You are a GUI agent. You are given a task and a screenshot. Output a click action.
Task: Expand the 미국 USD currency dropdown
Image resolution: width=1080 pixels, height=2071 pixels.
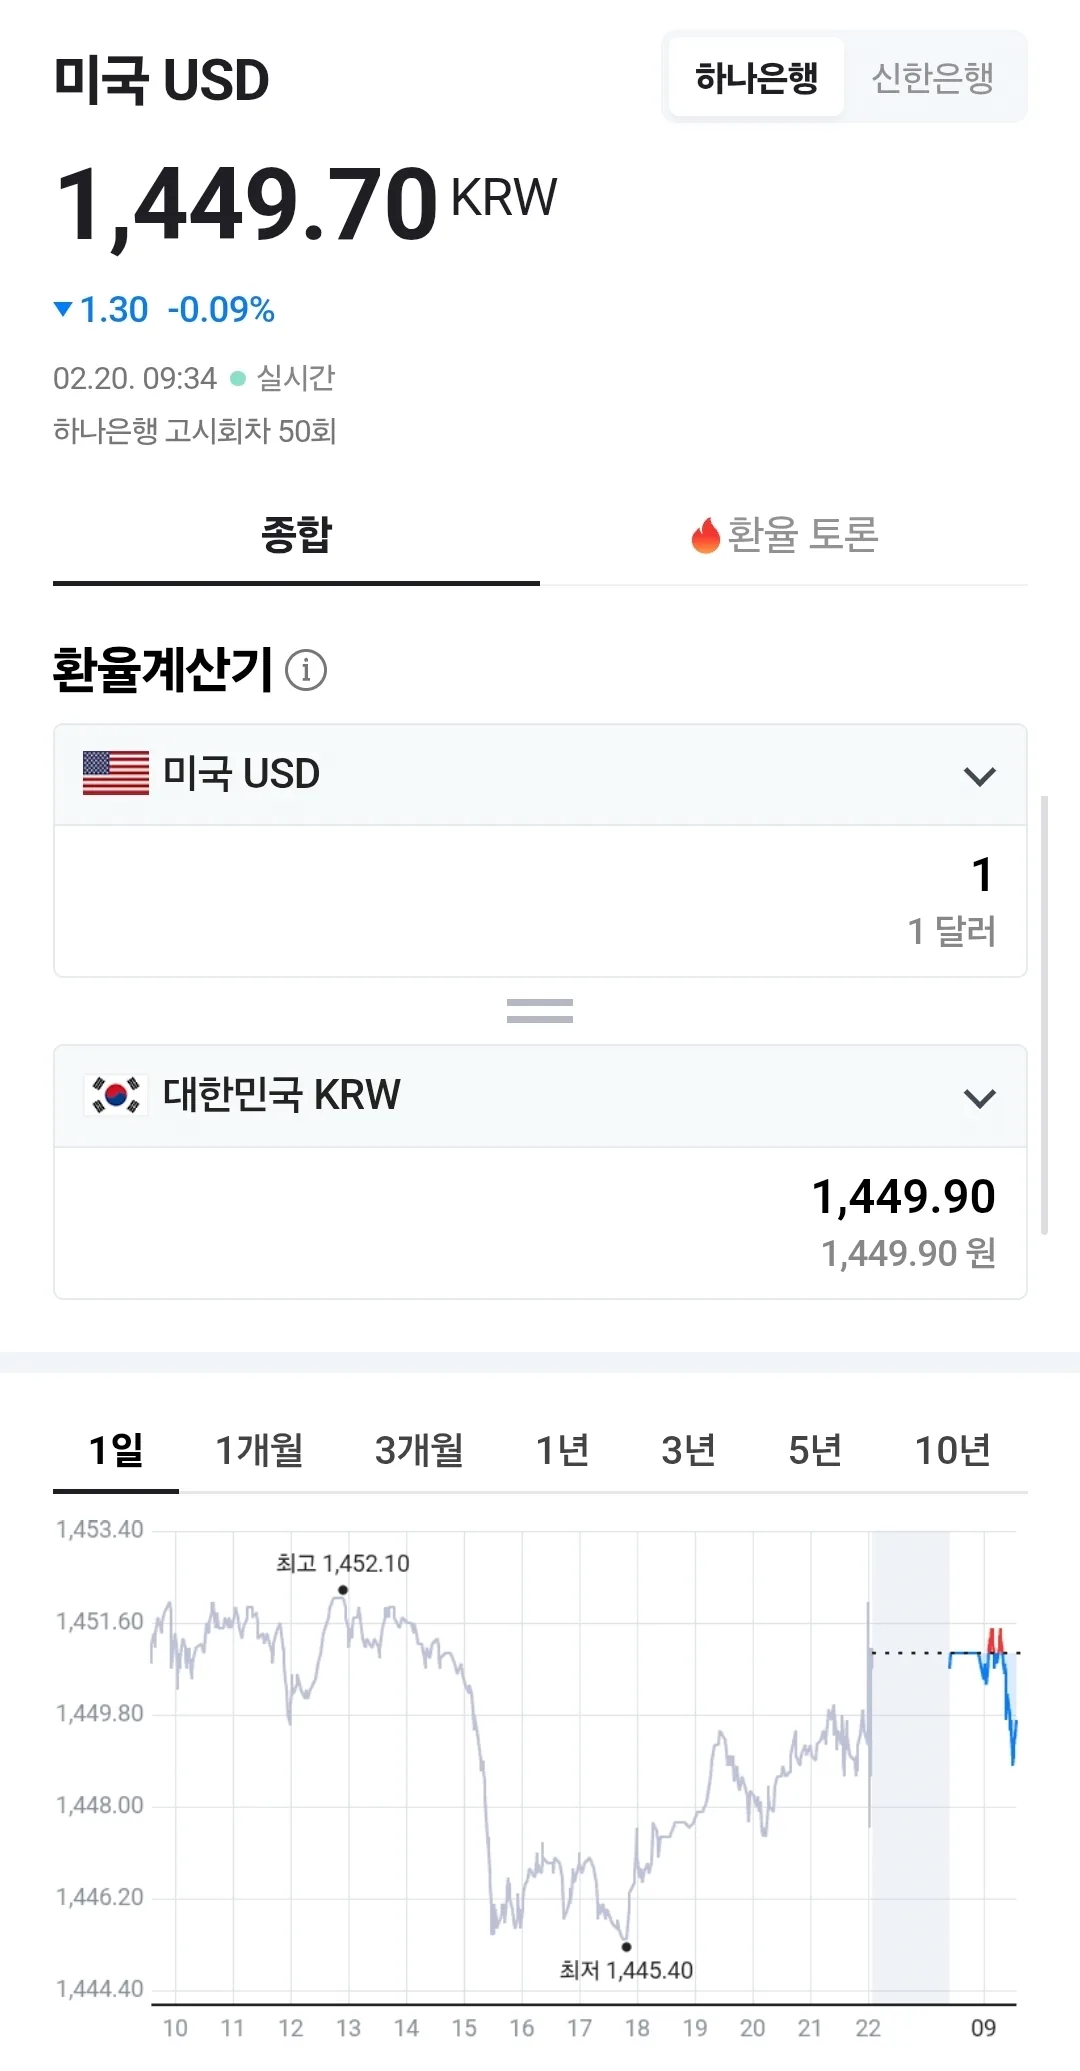point(540,775)
